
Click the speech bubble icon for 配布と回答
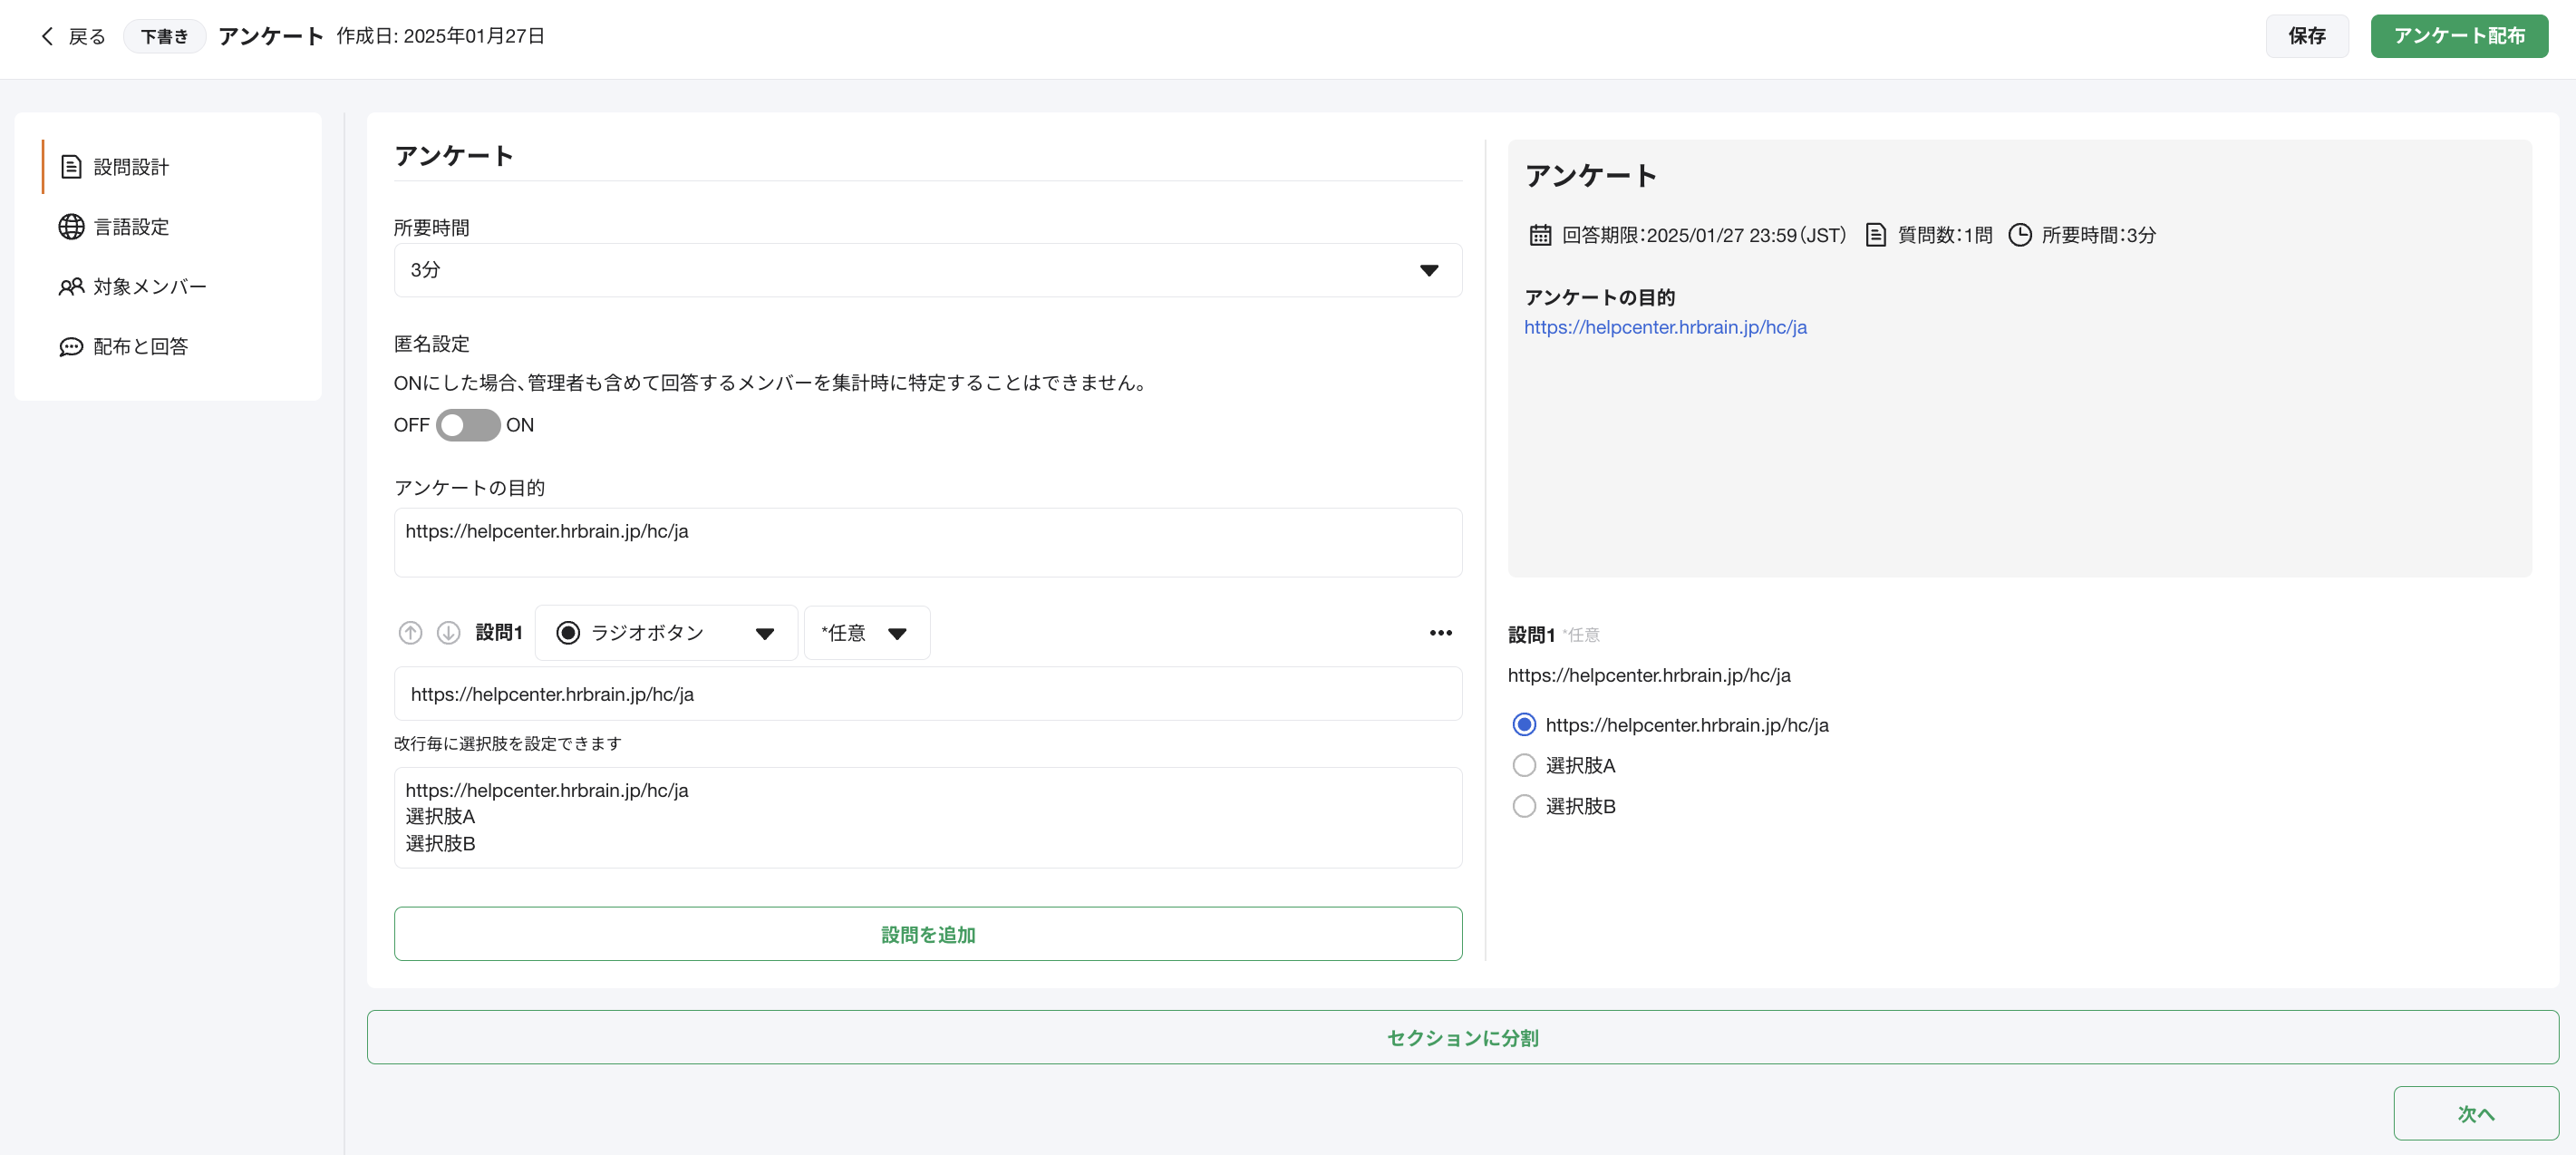pyautogui.click(x=71, y=347)
